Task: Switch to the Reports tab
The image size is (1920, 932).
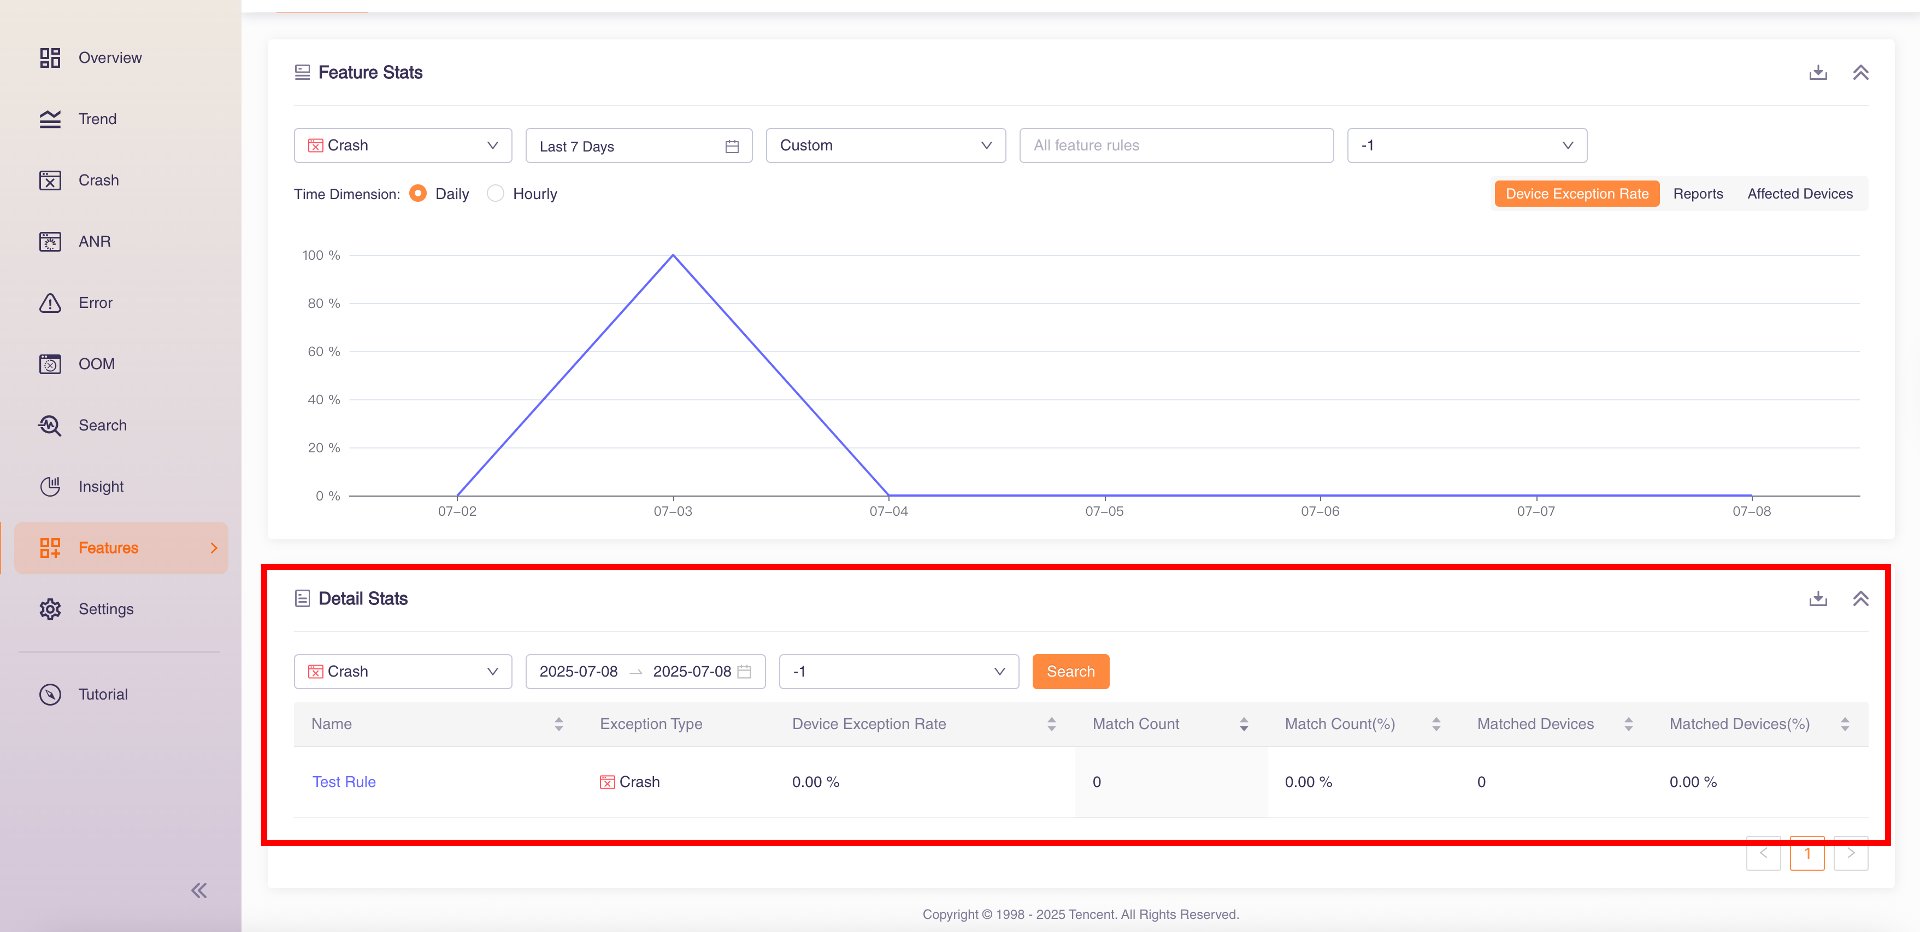Action: point(1698,194)
